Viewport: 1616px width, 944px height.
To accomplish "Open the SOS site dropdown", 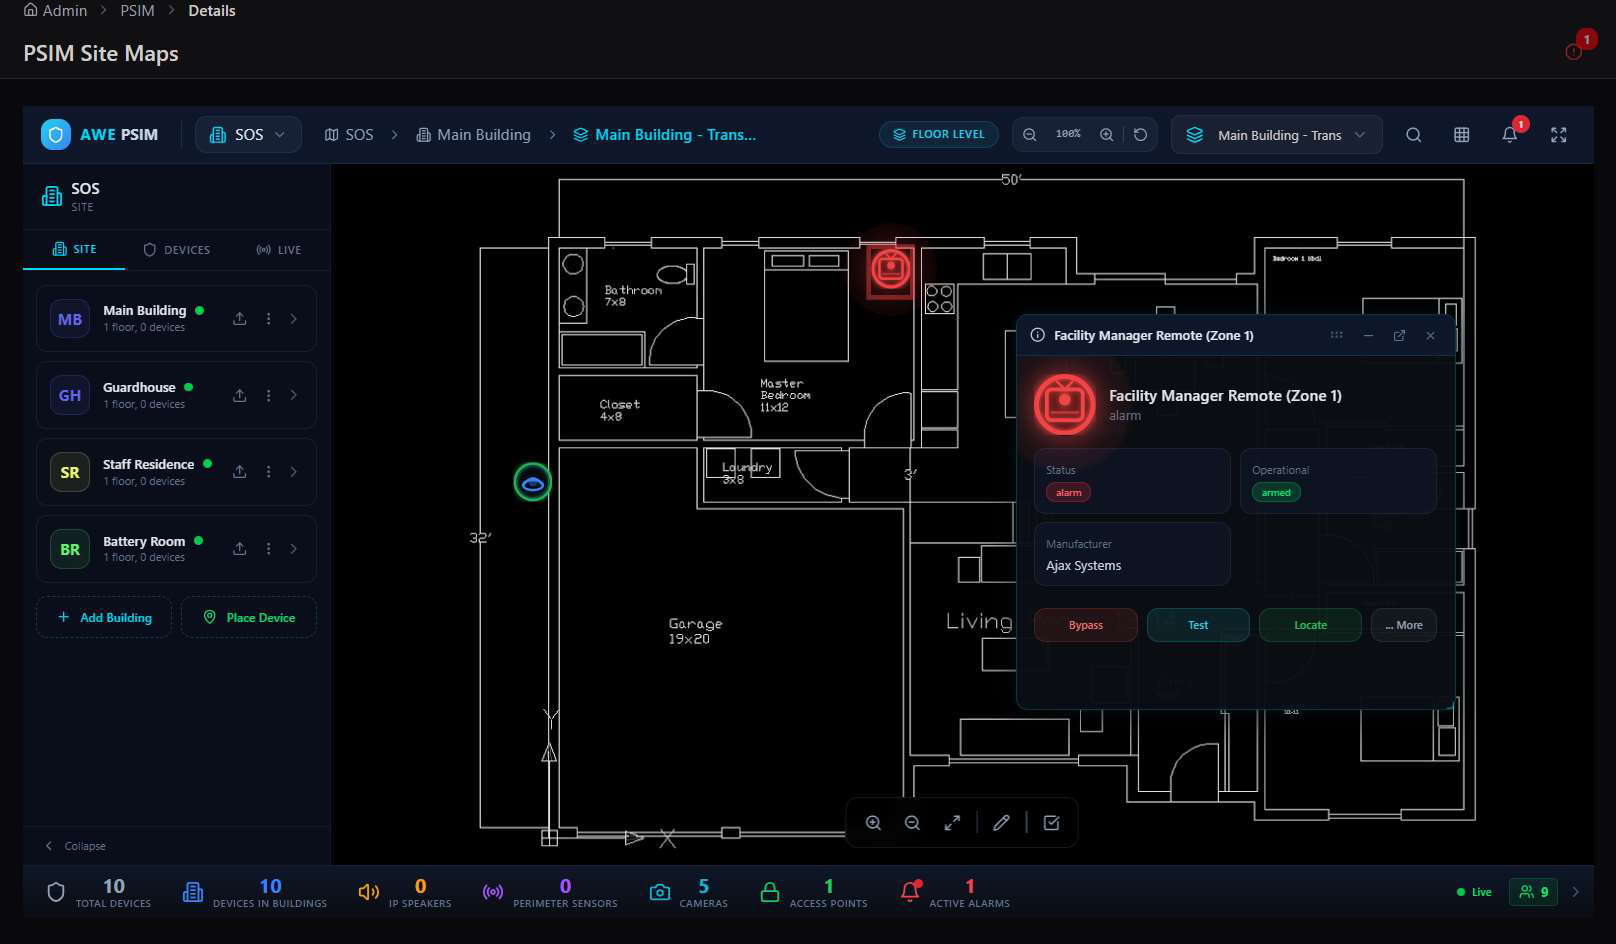I will 248,134.
